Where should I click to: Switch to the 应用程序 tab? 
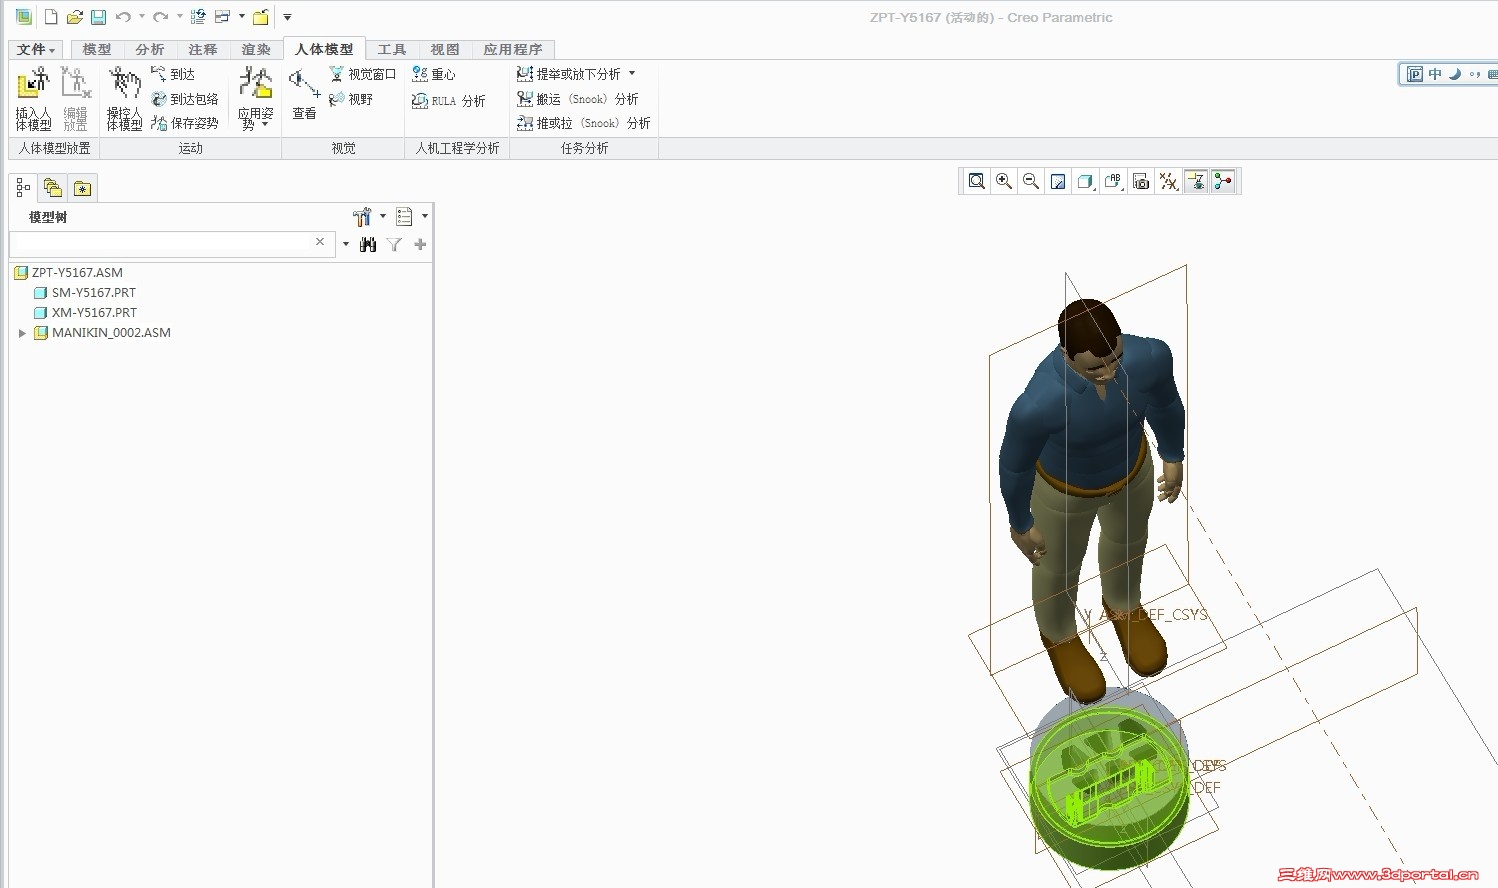tap(513, 49)
